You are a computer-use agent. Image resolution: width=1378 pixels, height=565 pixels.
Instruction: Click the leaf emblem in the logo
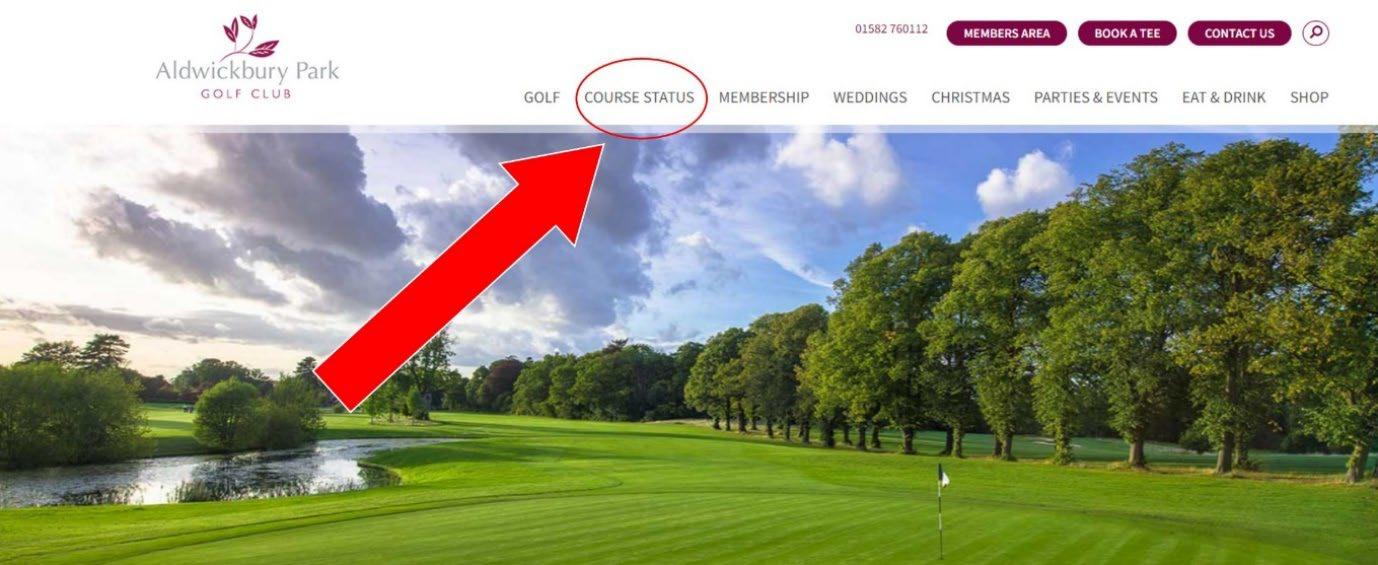(248, 36)
